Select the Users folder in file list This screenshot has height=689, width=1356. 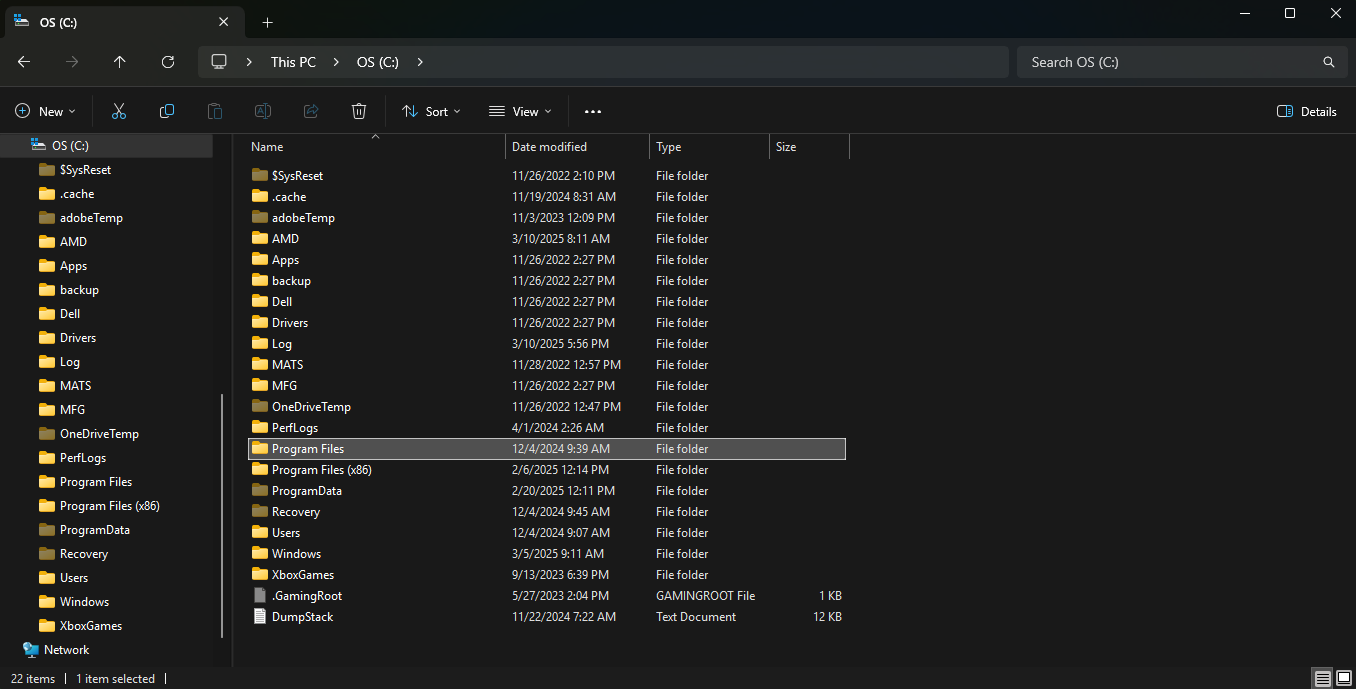547,533
